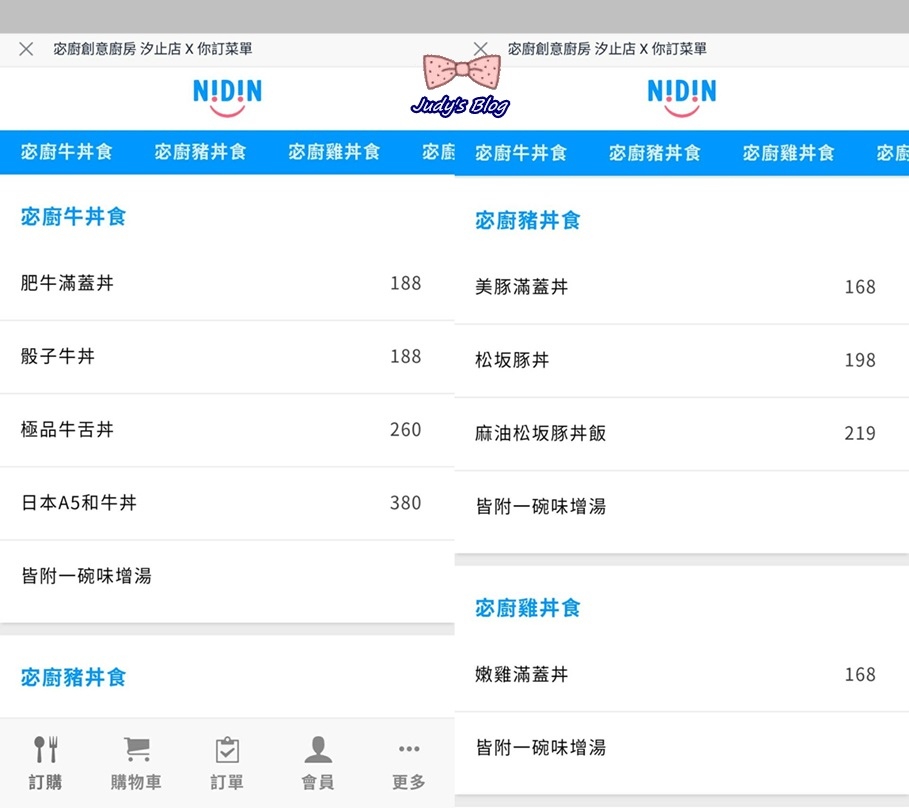Click the 380 price of 日本A5和牛丼

[x=406, y=503]
